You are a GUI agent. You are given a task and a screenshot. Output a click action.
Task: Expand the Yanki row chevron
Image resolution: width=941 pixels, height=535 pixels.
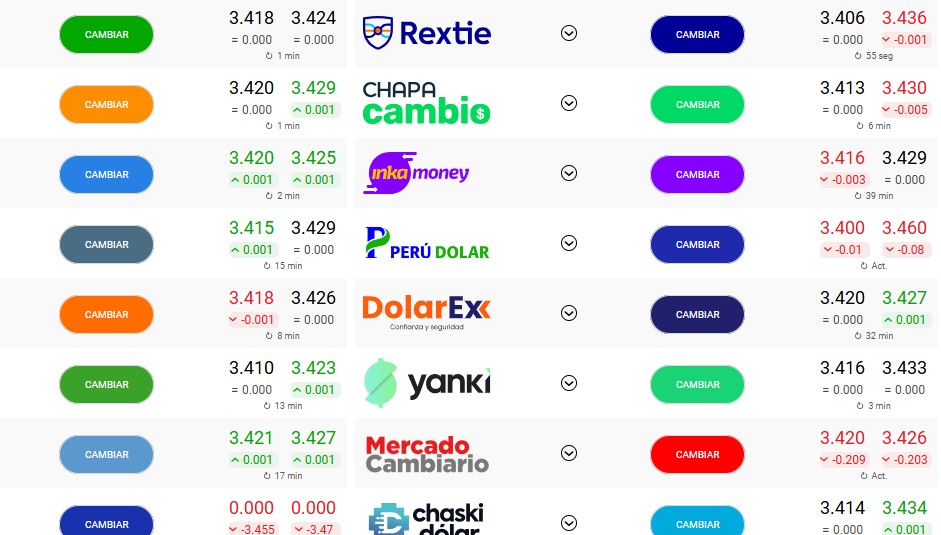[569, 383]
